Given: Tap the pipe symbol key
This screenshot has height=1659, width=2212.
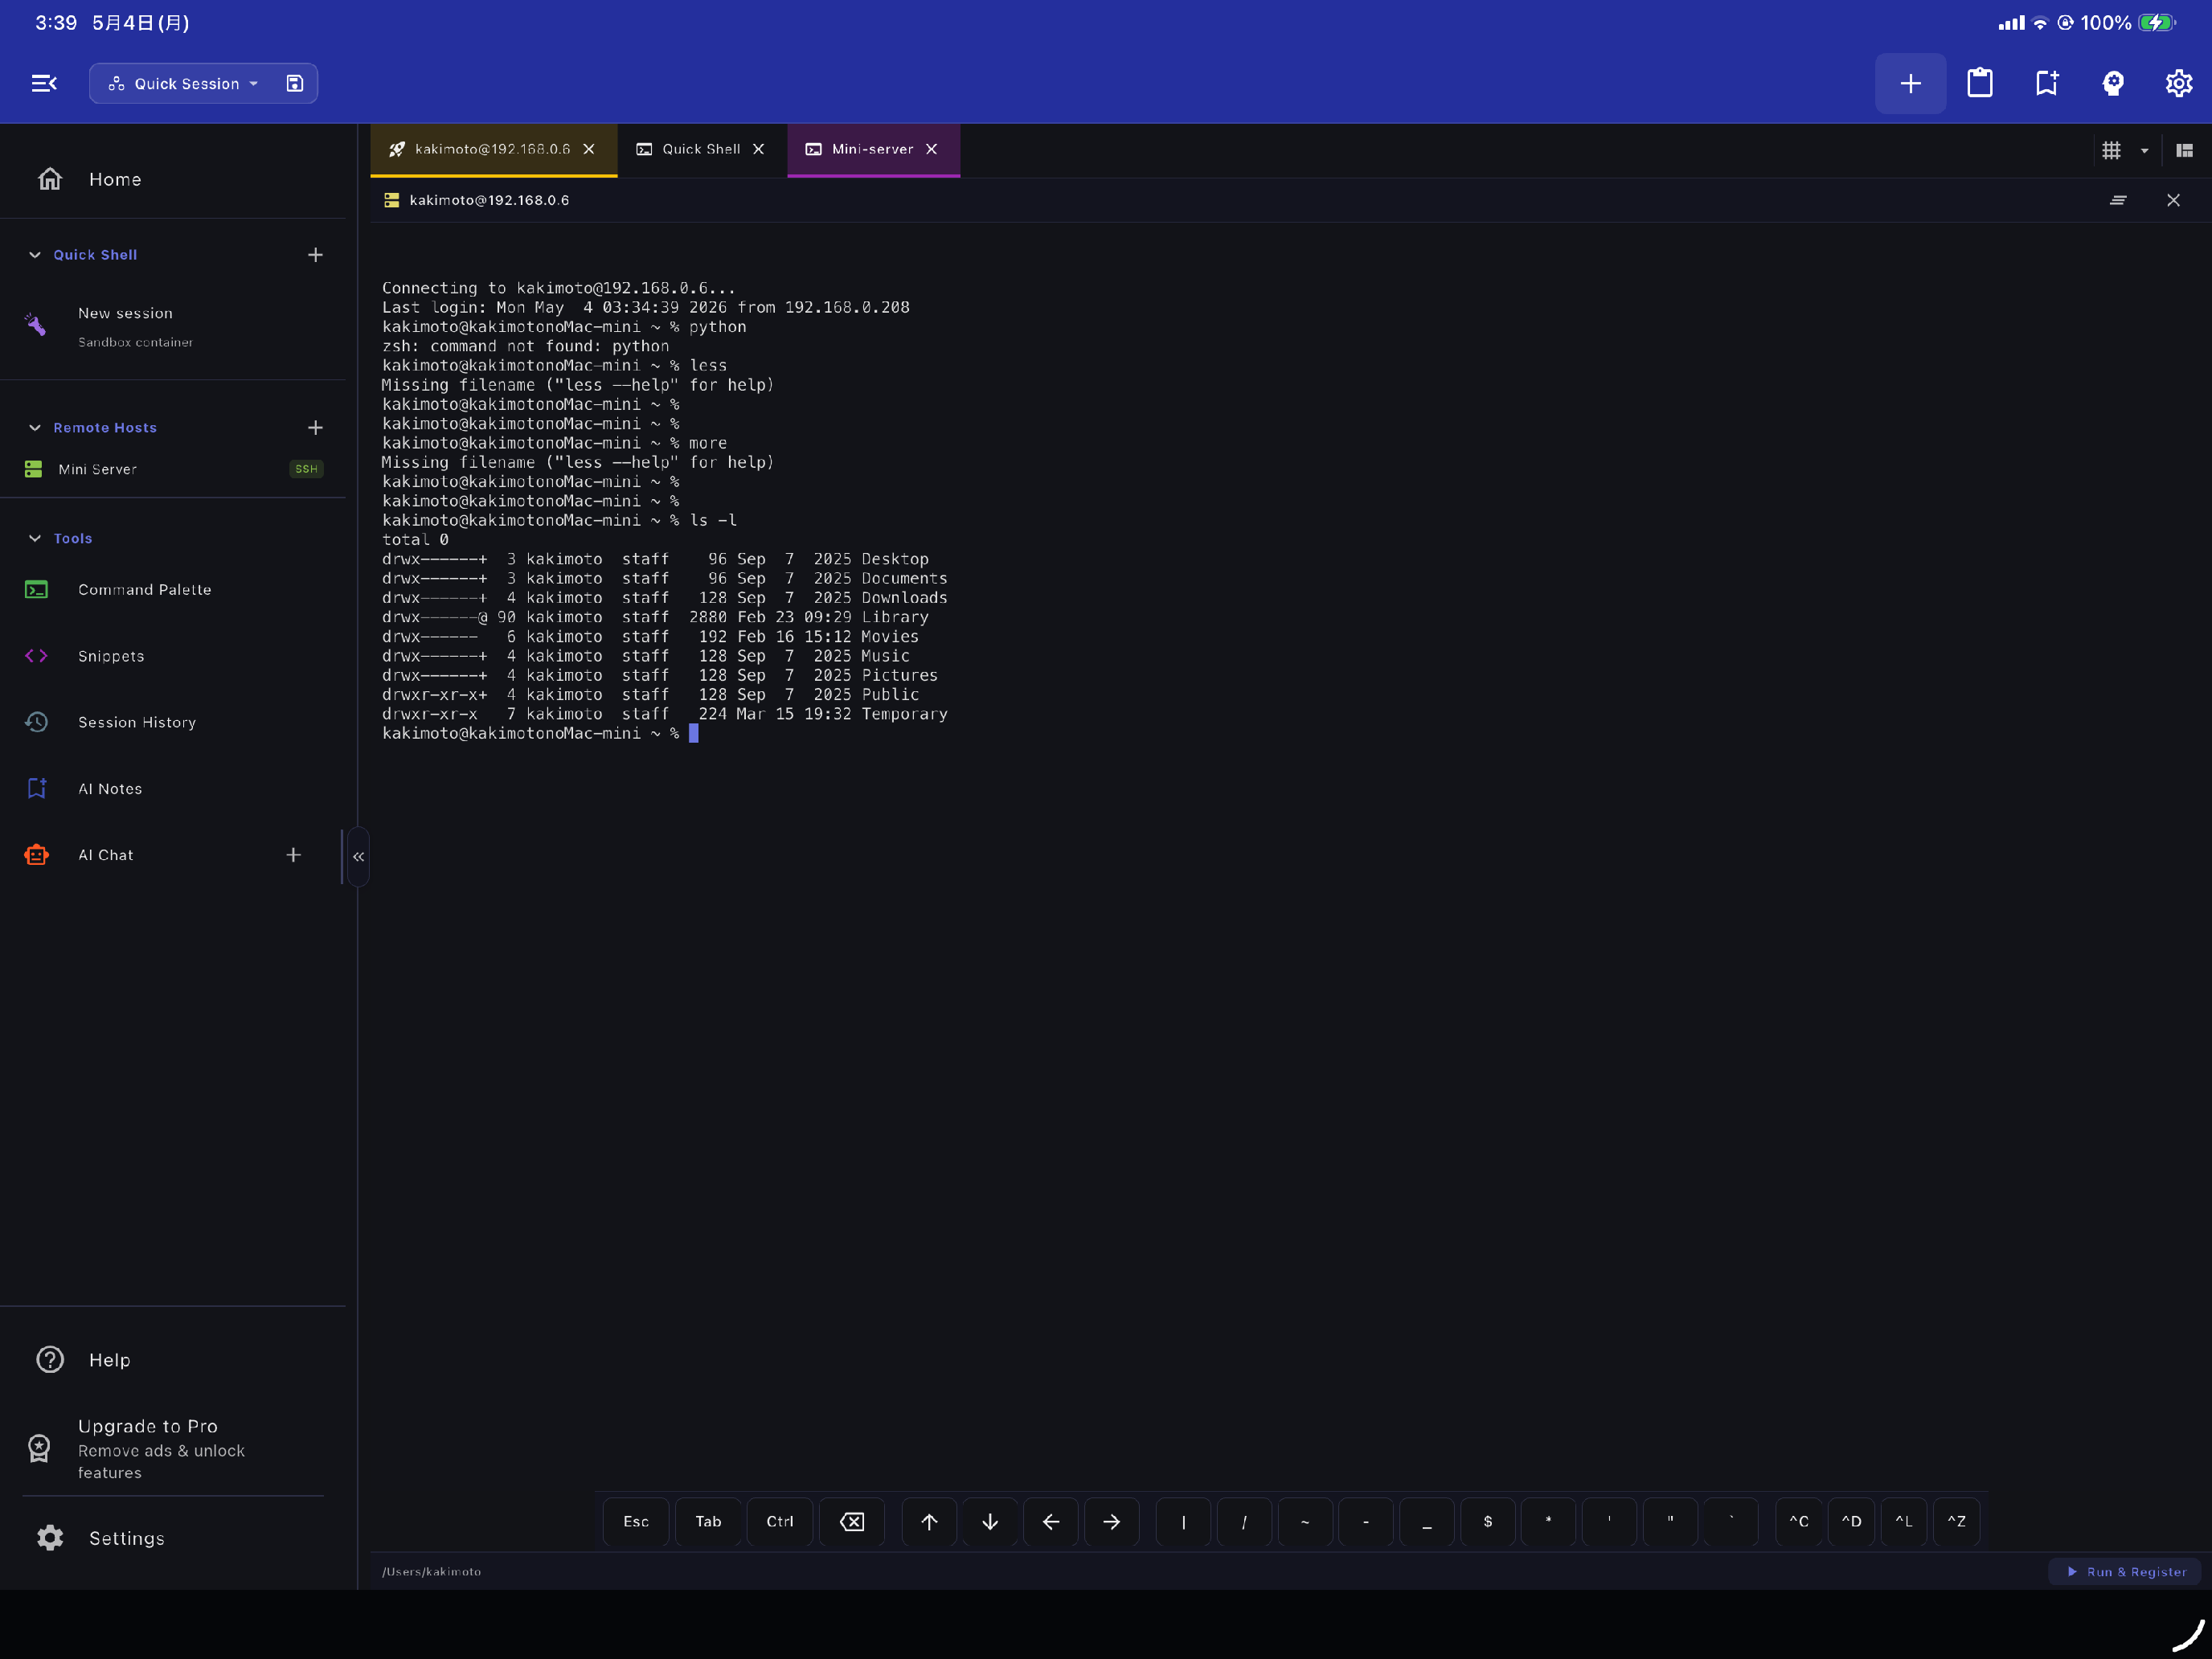Looking at the screenshot, I should tap(1183, 1522).
